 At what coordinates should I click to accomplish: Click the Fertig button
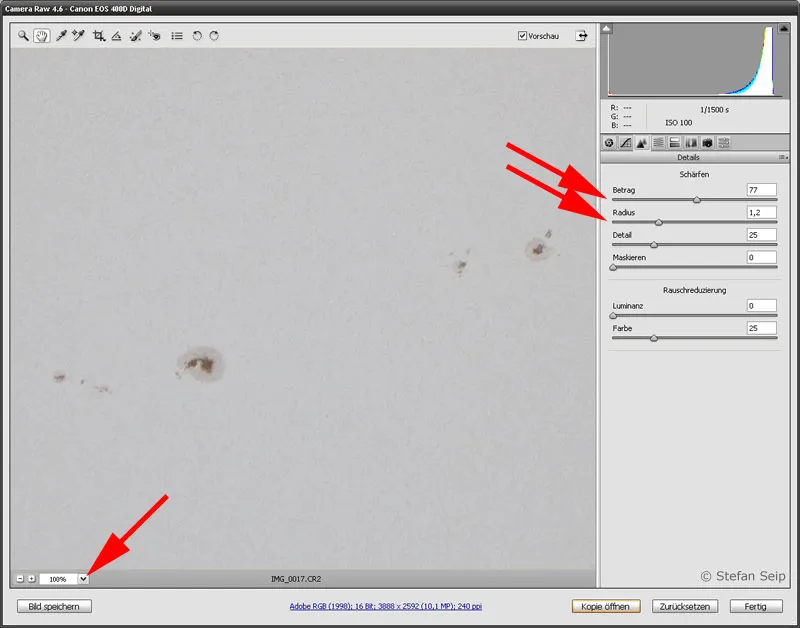pyautogui.click(x=756, y=607)
